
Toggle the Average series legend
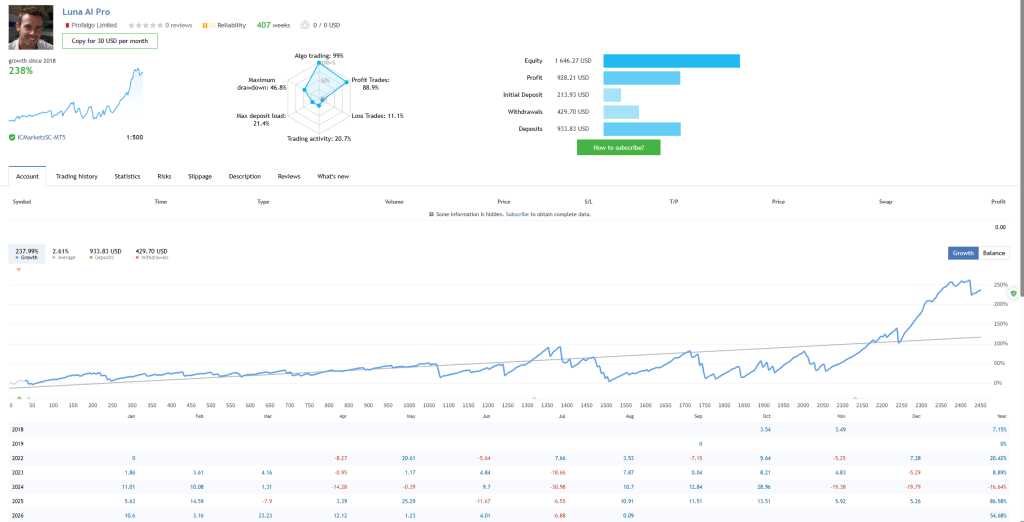[64, 254]
